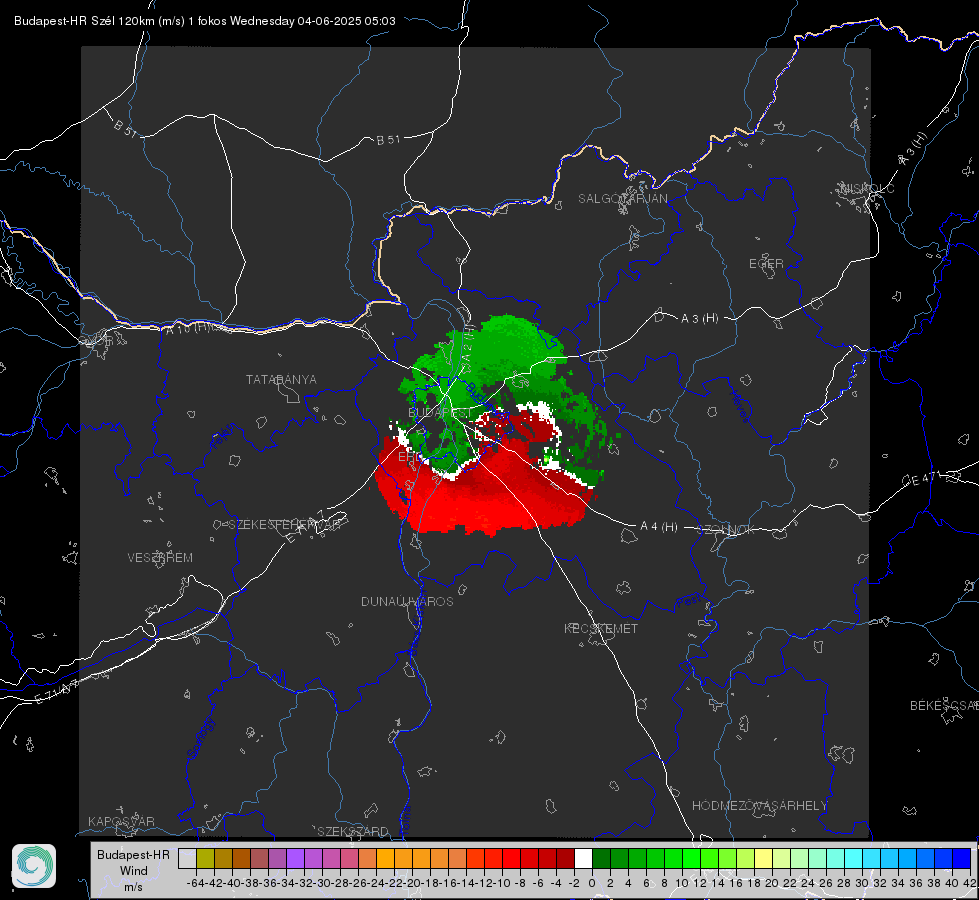The height and width of the screenshot is (900, 979).
Task: Click the Heves county label
Action: [x=739, y=406]
